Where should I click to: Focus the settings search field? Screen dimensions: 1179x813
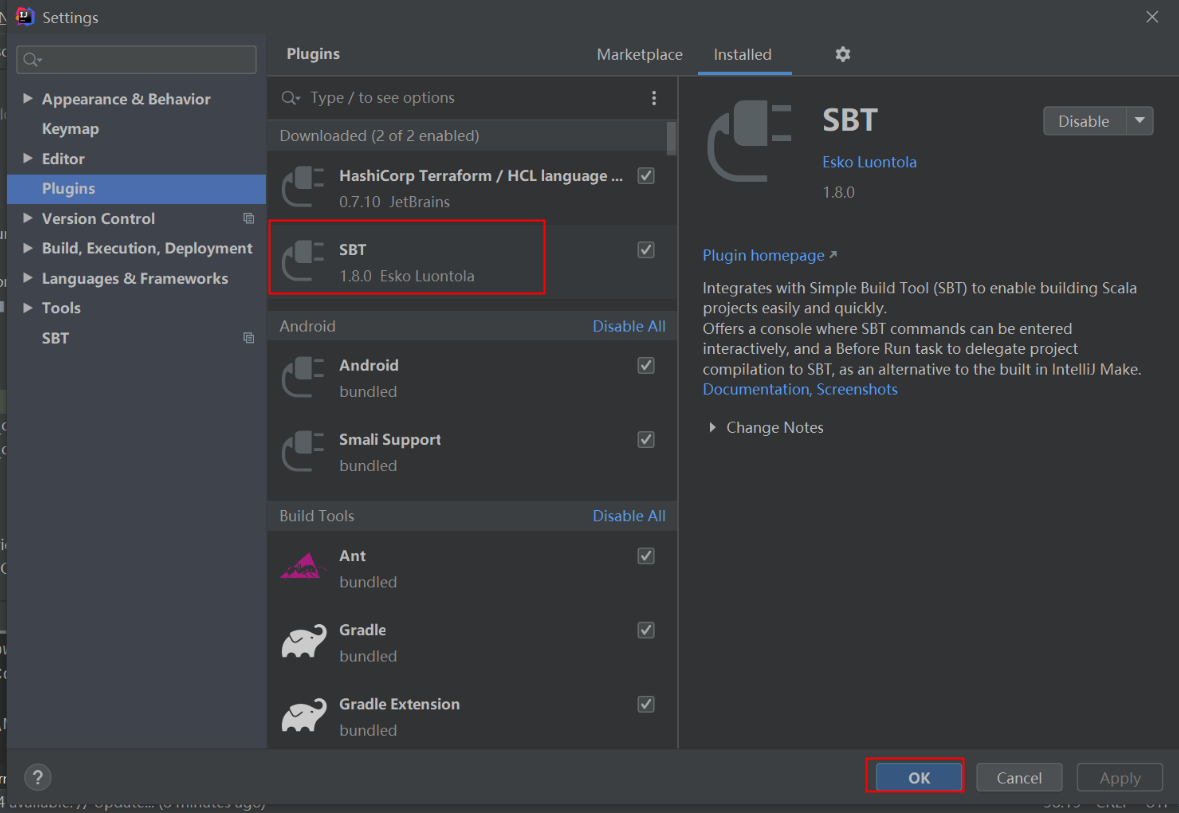(136, 59)
